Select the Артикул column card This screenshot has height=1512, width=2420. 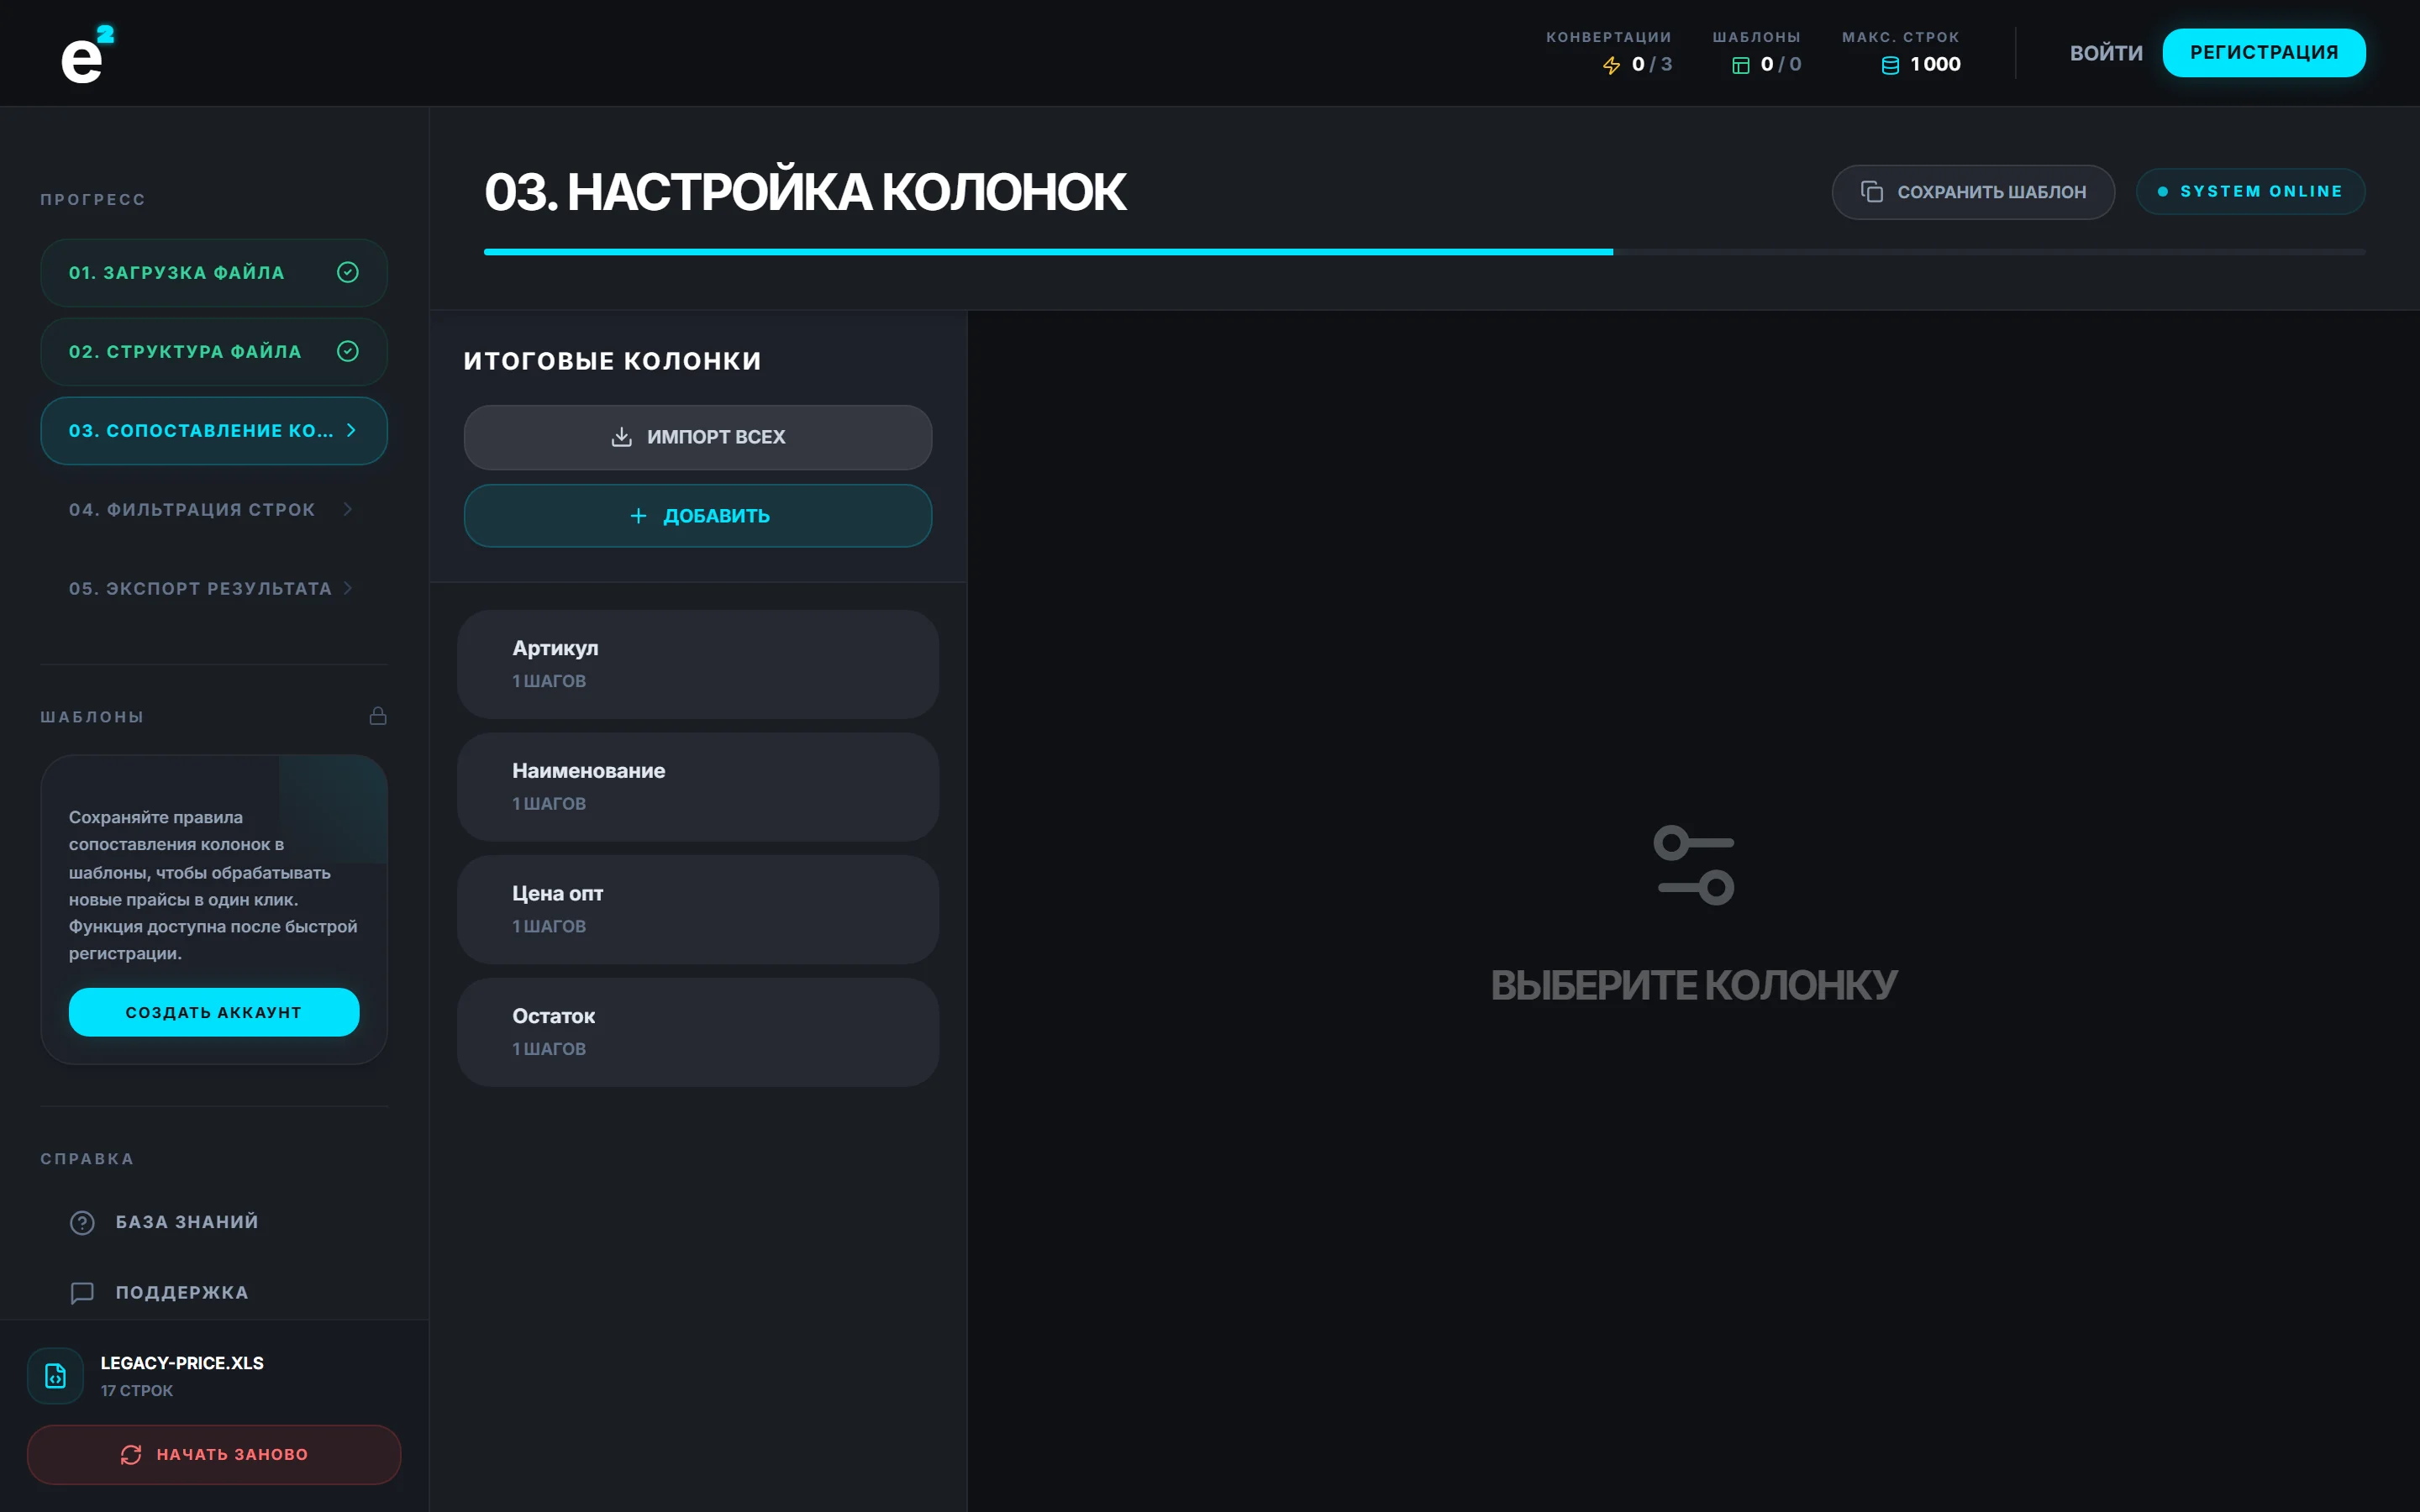(x=698, y=664)
